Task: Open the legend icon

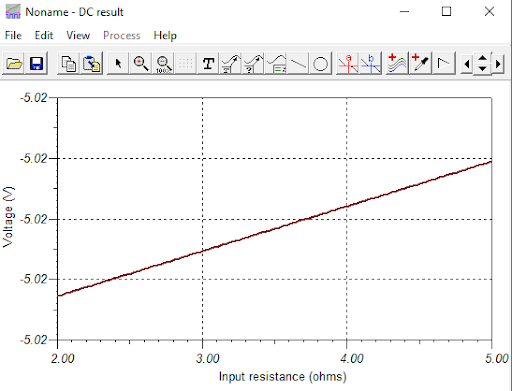Action: coord(276,63)
